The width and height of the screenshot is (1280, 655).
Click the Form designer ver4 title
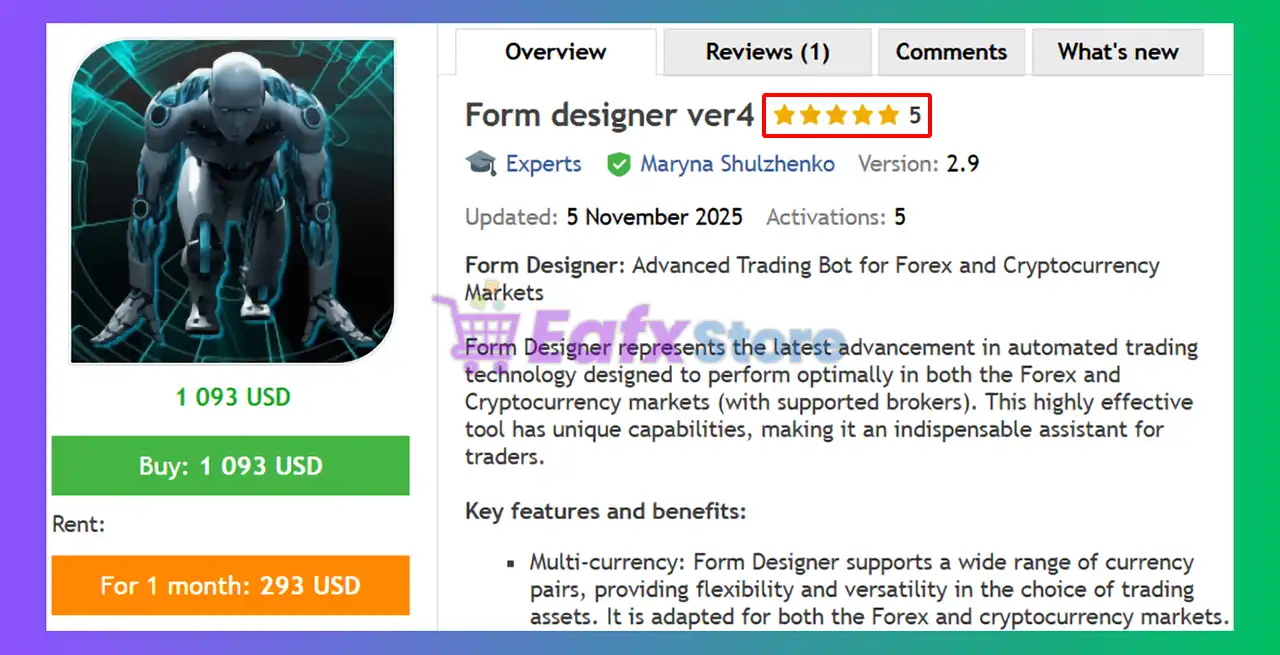pyautogui.click(x=610, y=116)
